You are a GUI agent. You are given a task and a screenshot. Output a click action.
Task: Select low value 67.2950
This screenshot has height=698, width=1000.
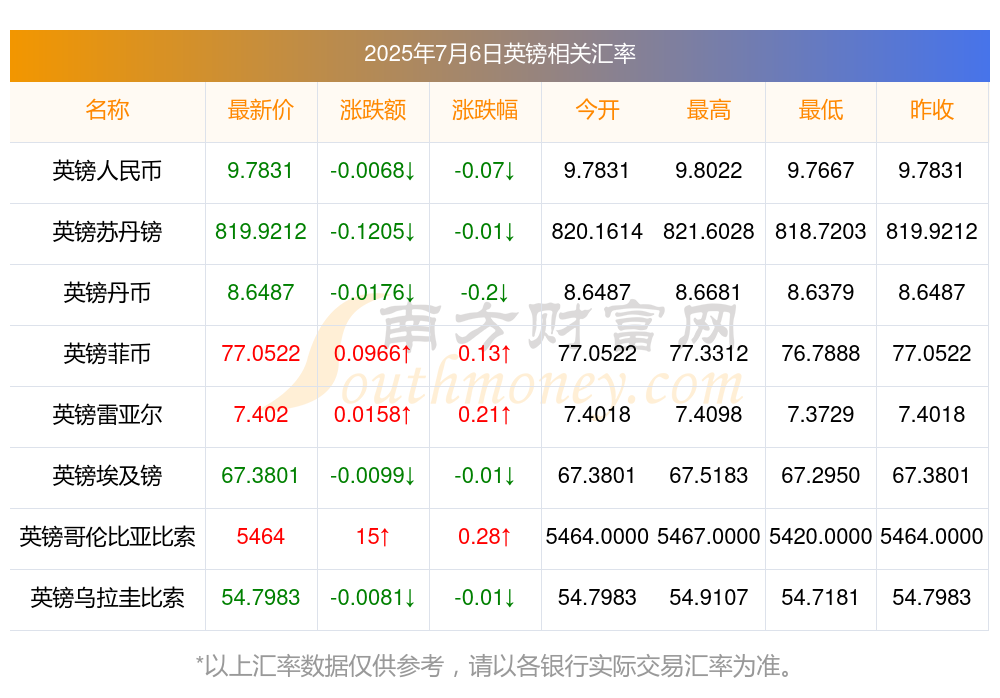pyautogui.click(x=821, y=475)
